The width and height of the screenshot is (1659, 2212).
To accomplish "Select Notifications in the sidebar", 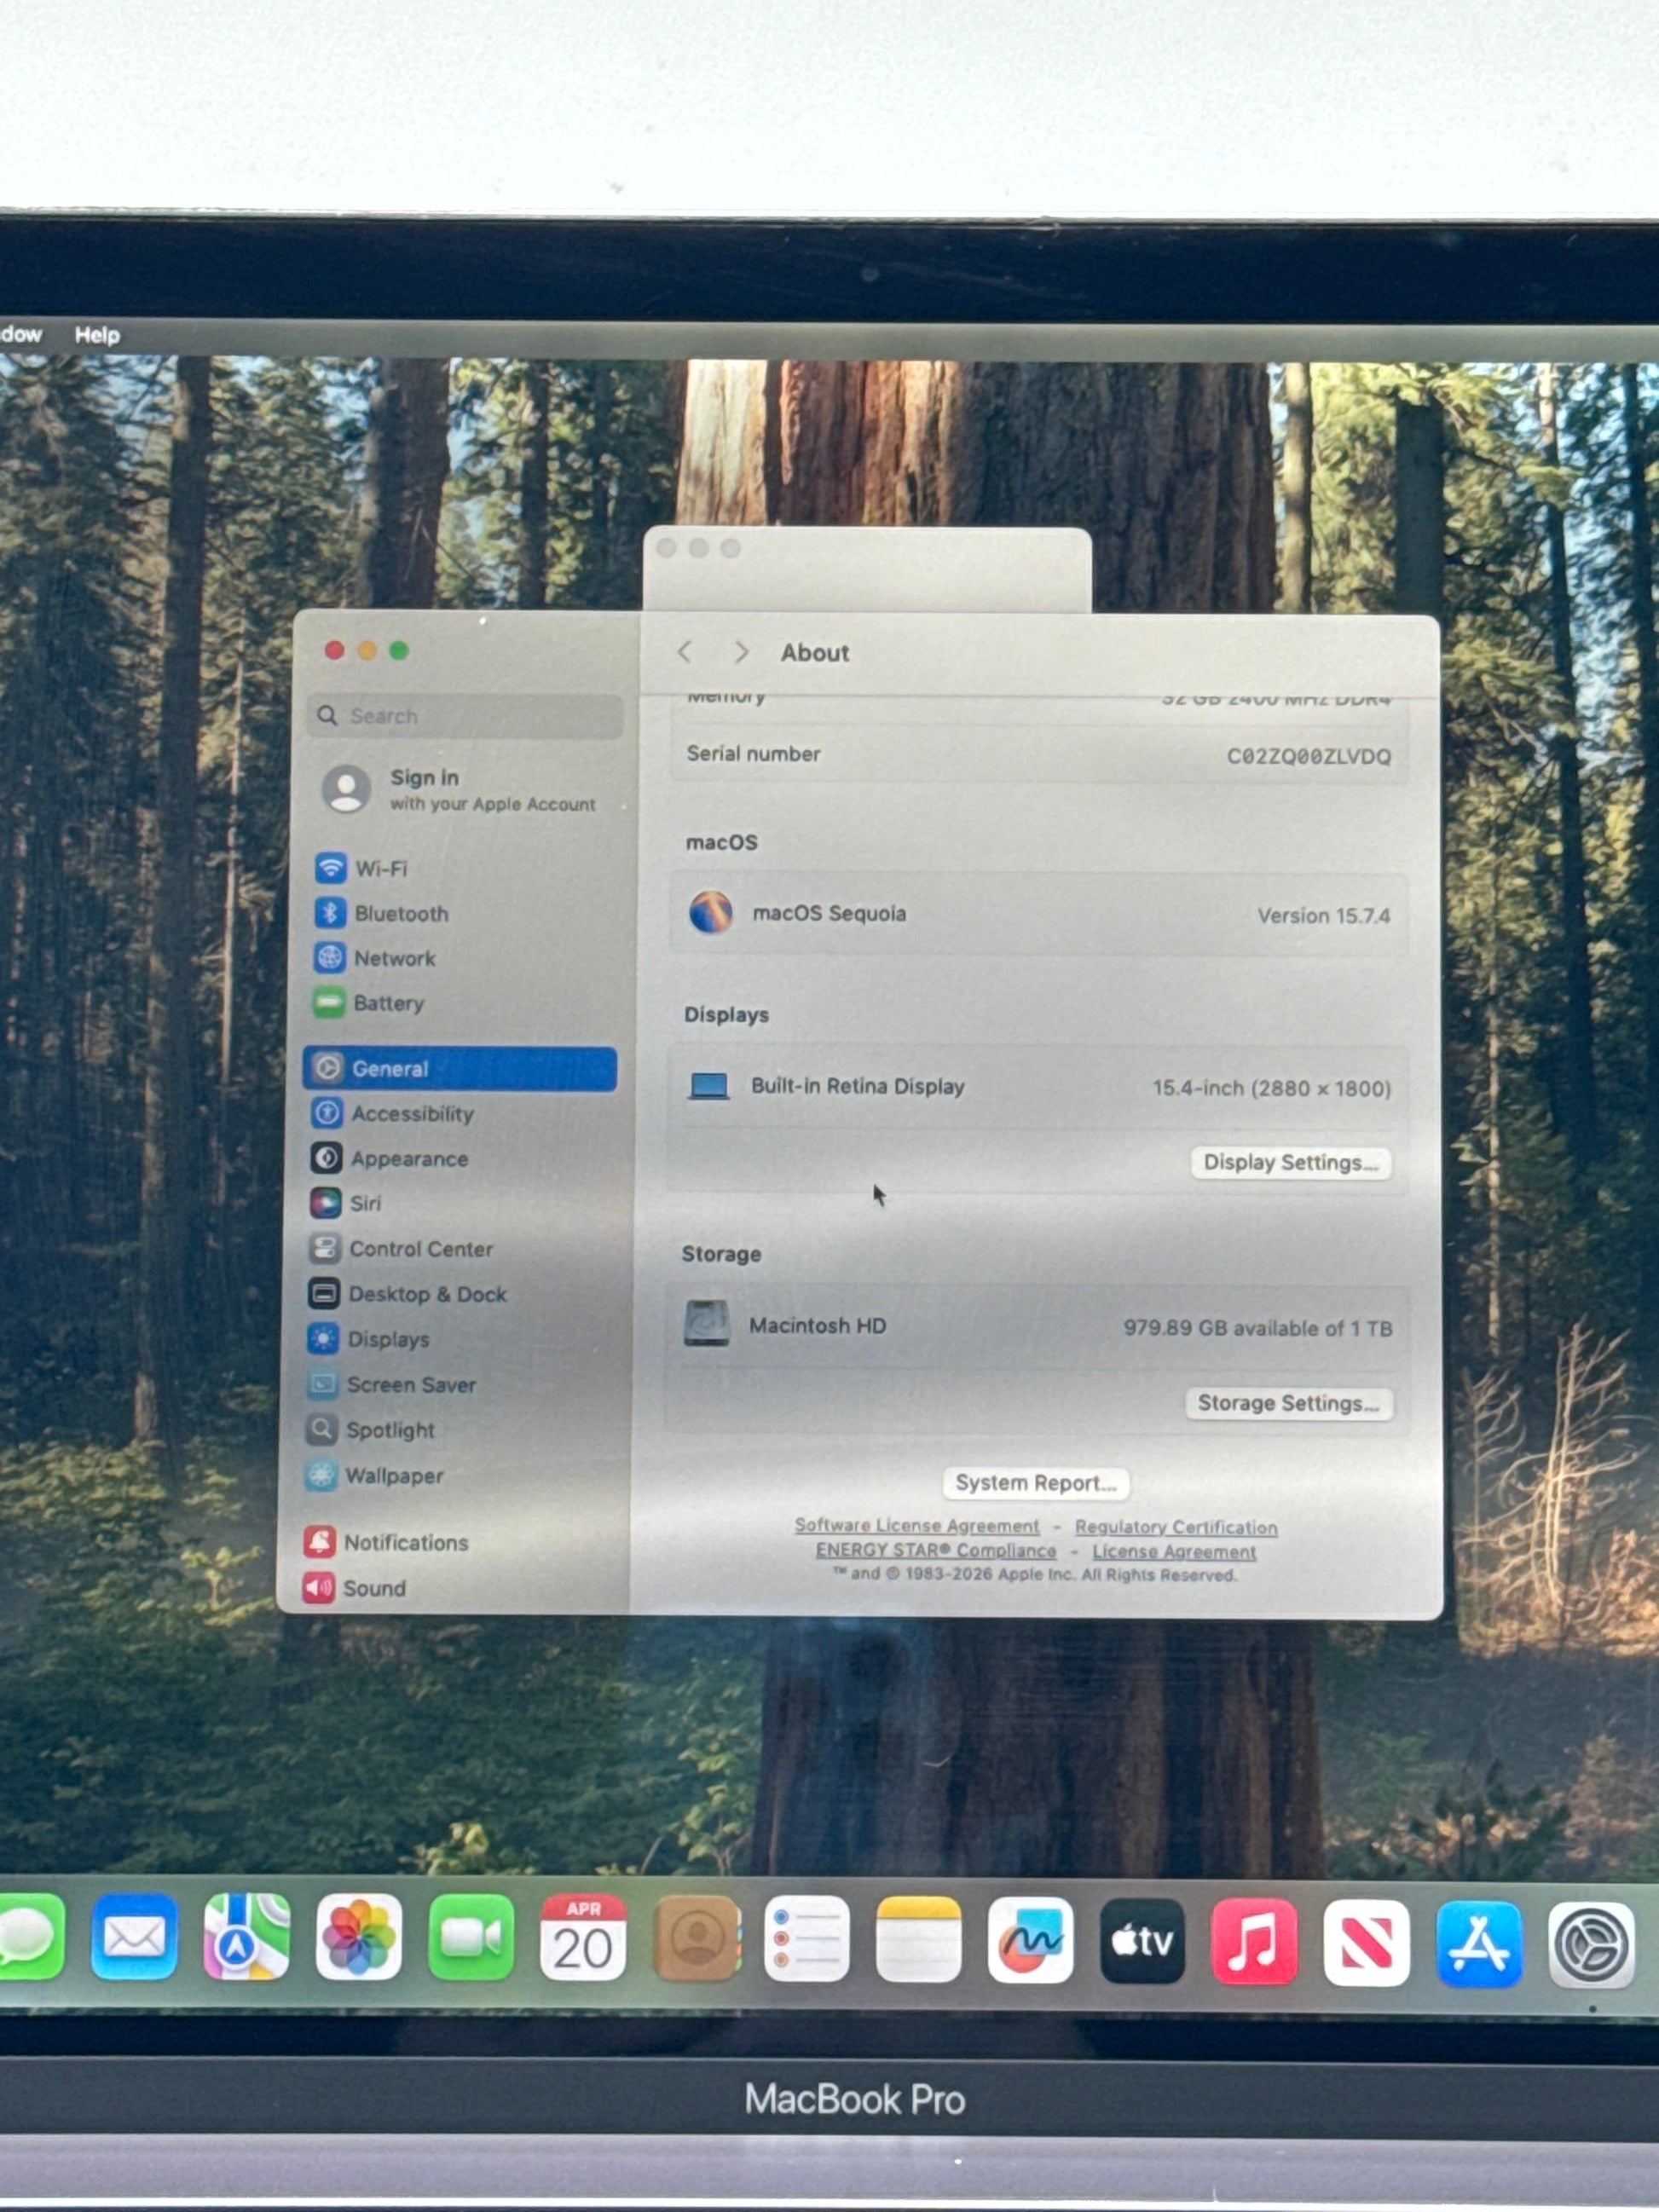I will point(405,1542).
